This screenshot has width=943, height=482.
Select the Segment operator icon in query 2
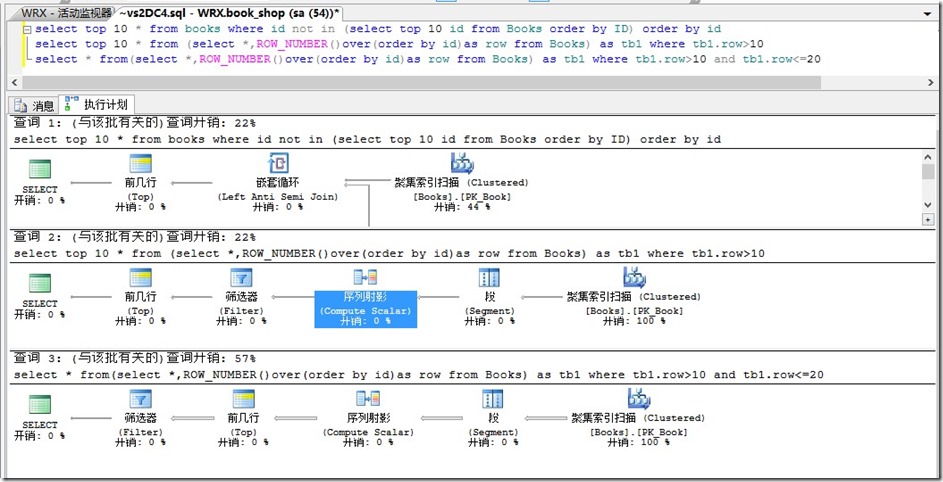tap(489, 278)
